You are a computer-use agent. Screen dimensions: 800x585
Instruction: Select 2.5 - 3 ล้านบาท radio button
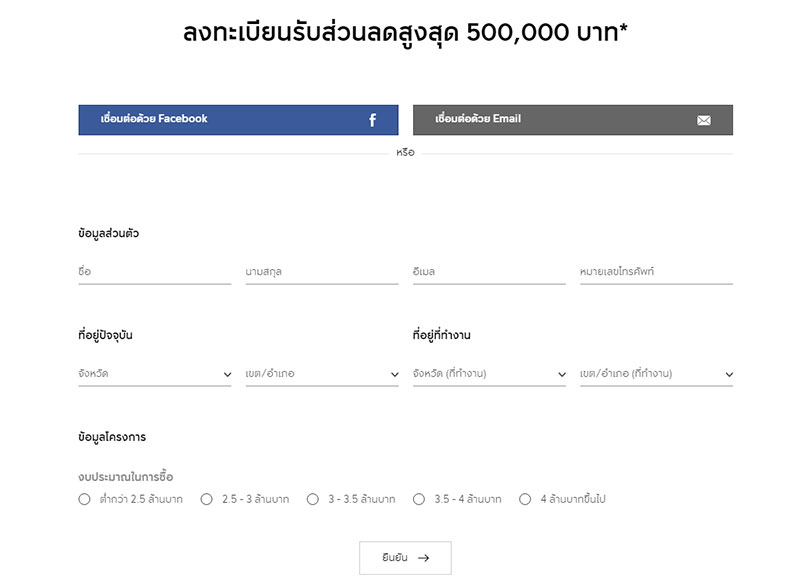click(x=207, y=499)
